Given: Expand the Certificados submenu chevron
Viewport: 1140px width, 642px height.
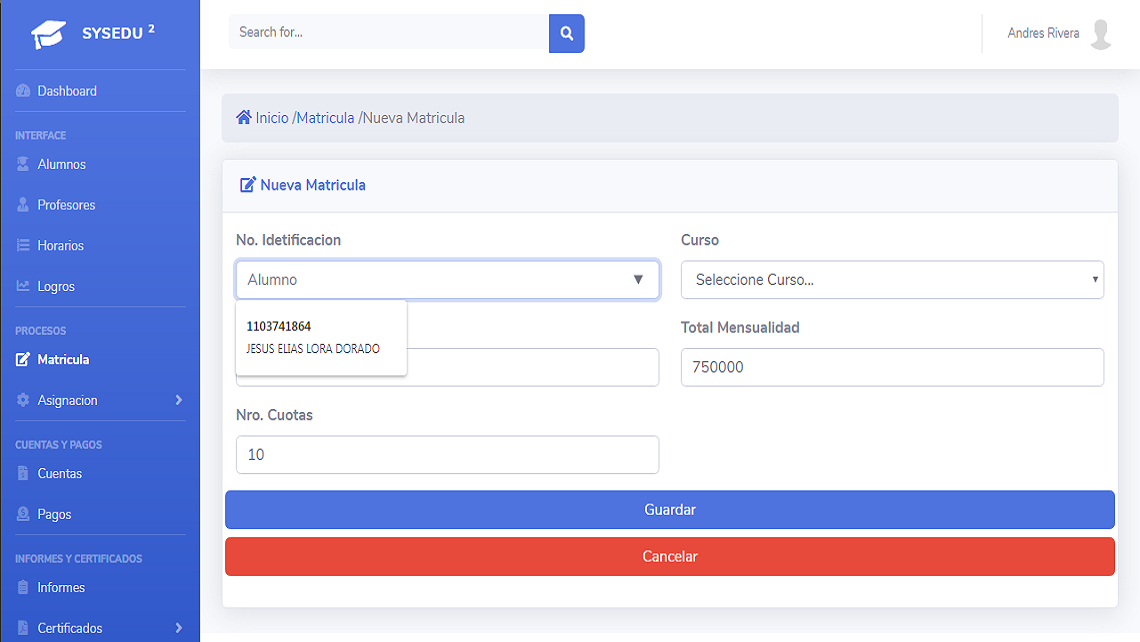Looking at the screenshot, I should click(x=179, y=628).
